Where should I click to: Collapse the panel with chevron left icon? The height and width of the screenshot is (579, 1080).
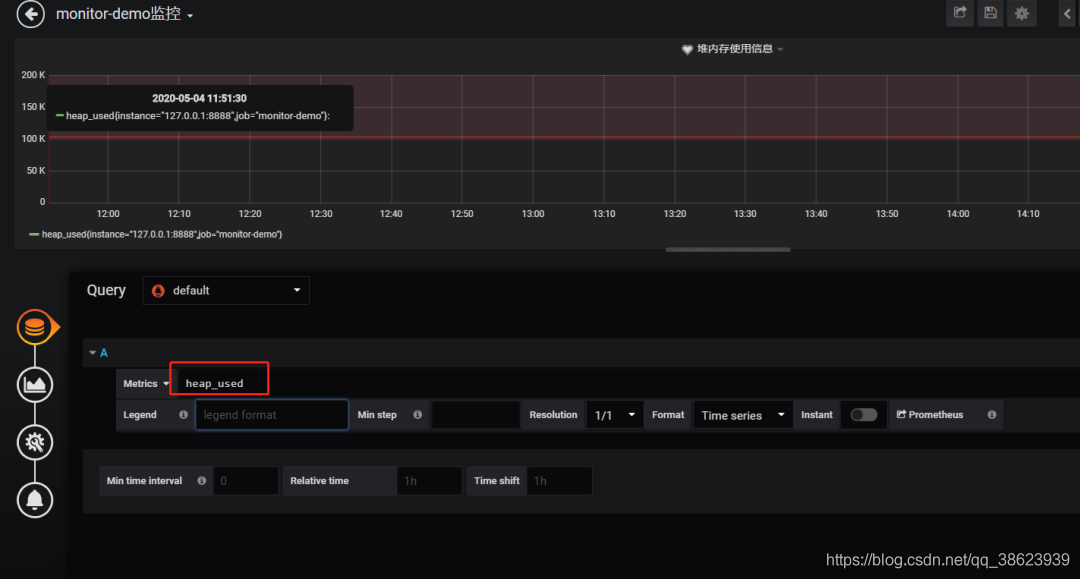(1068, 13)
